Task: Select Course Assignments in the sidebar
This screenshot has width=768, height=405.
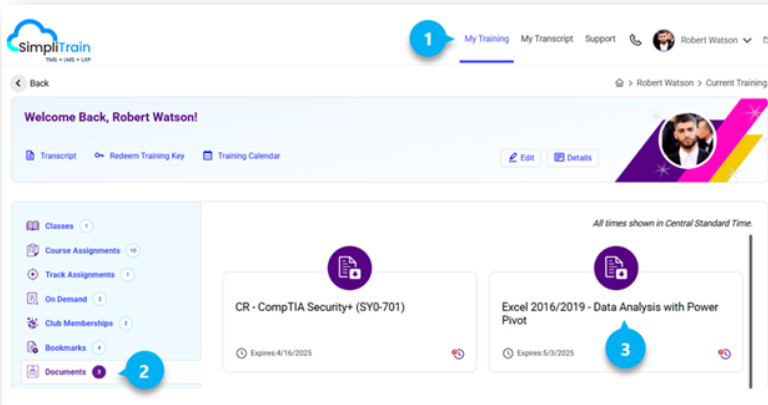Action: coord(82,250)
